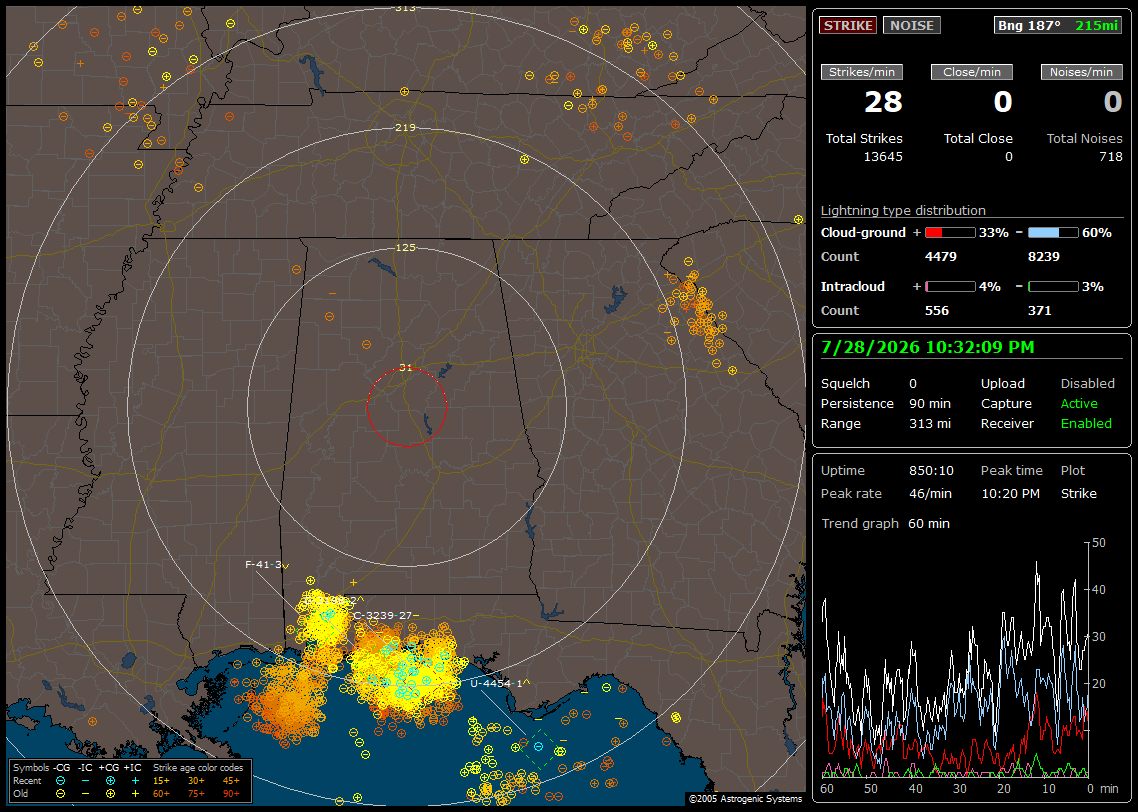This screenshot has width=1138, height=812.
Task: Click the -CG count 8239
Action: pyautogui.click(x=1044, y=257)
